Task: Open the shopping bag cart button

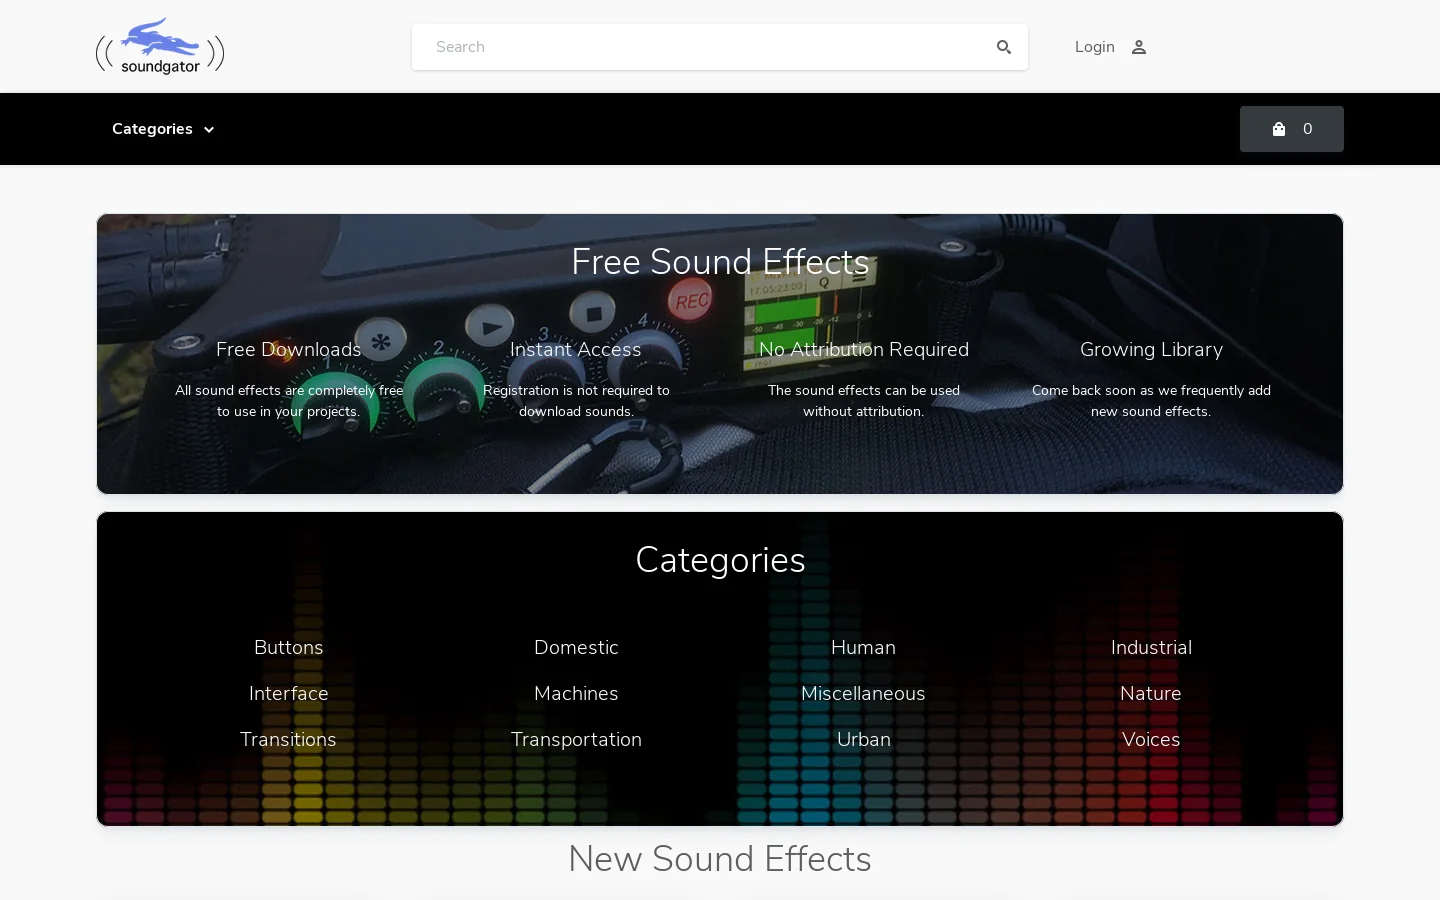Action: click(1292, 129)
